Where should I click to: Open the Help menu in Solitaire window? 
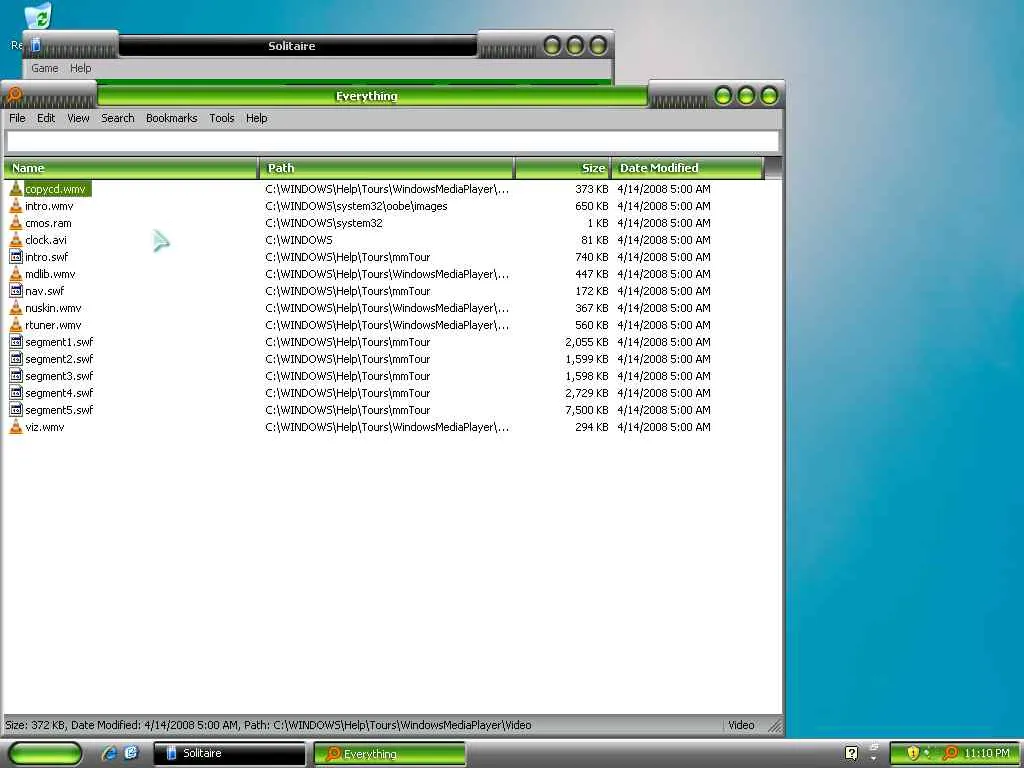click(80, 68)
